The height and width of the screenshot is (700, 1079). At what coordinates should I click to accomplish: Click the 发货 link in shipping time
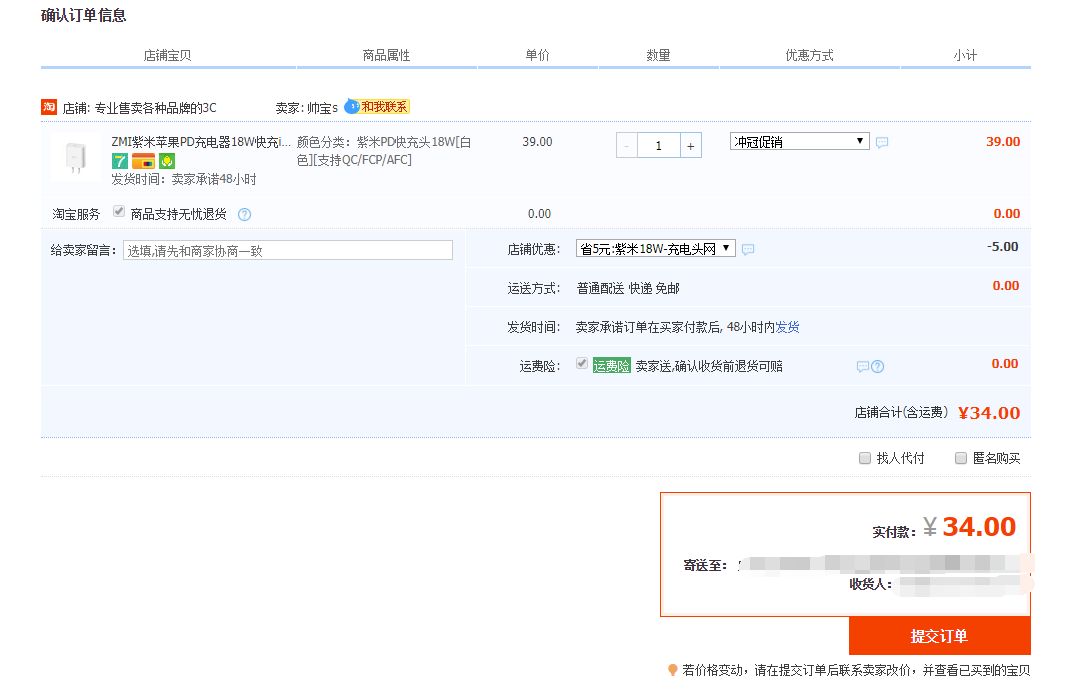(x=787, y=327)
